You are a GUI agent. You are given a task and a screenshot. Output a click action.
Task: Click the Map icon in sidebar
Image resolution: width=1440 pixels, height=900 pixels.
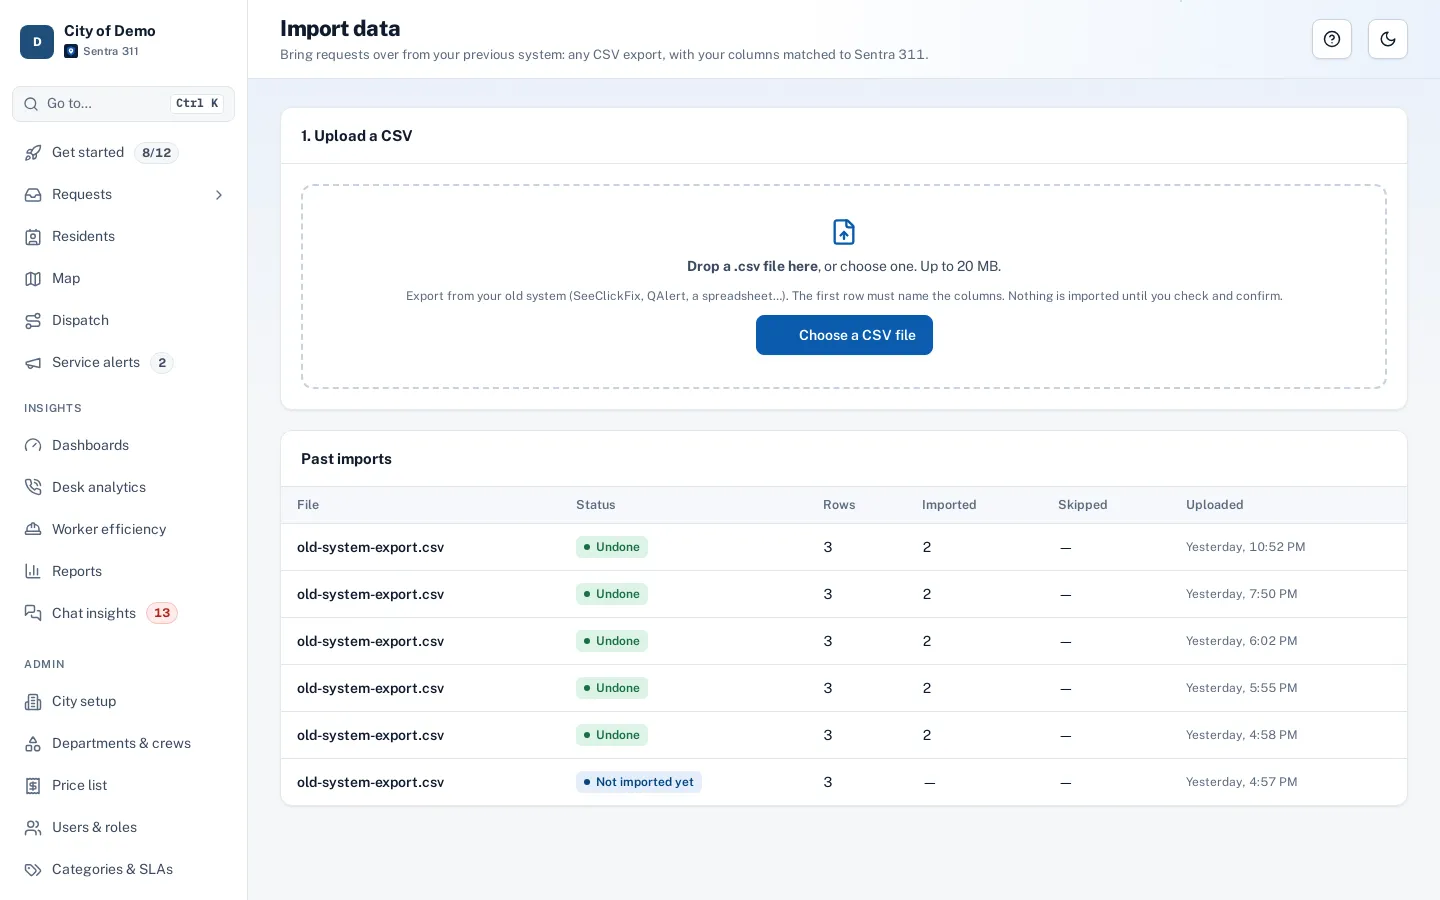click(33, 279)
